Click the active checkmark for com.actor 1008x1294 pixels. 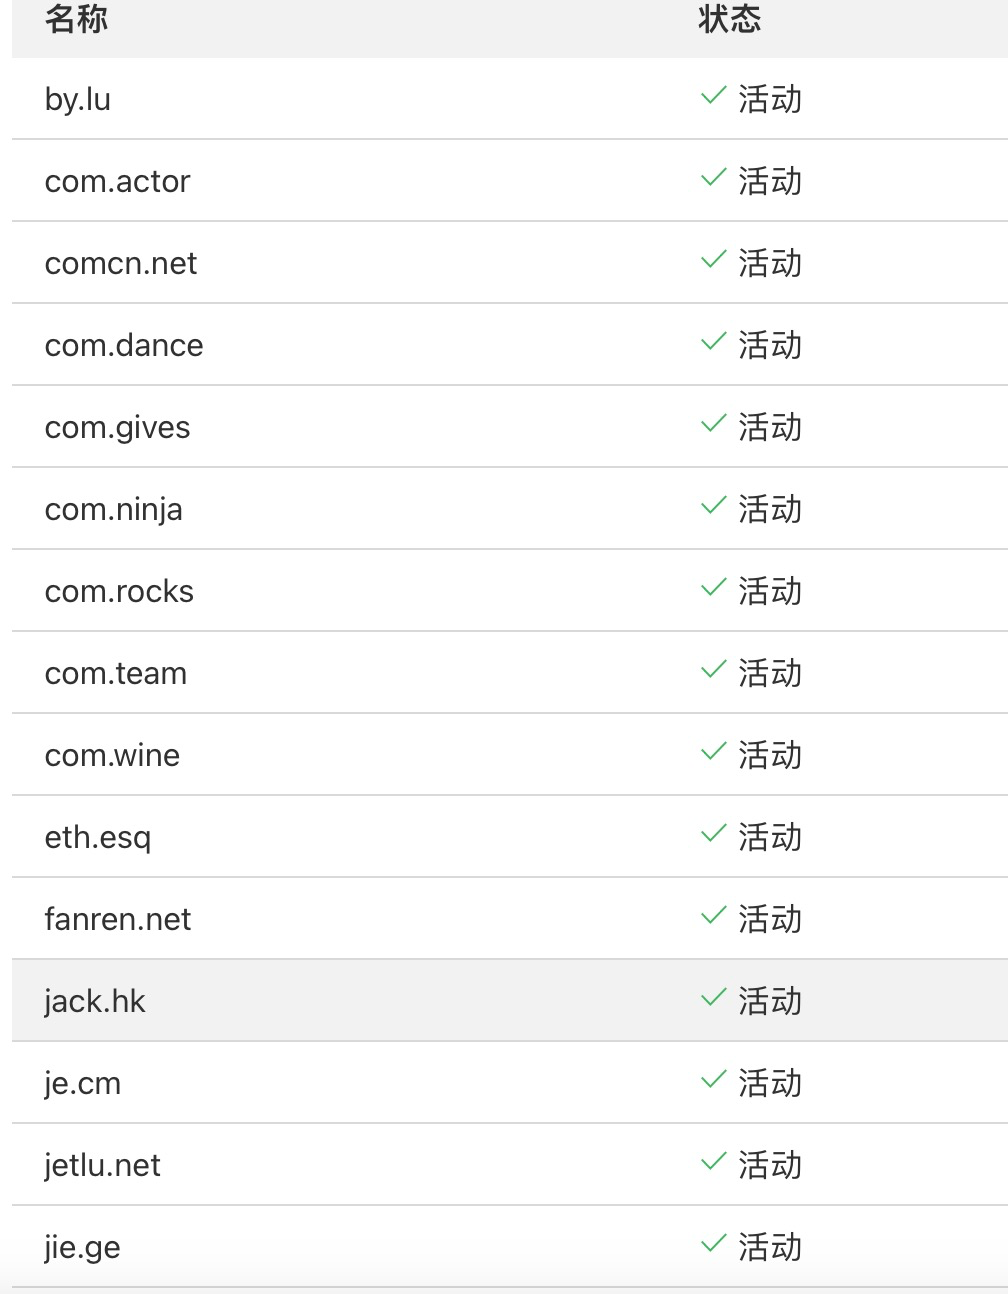713,179
